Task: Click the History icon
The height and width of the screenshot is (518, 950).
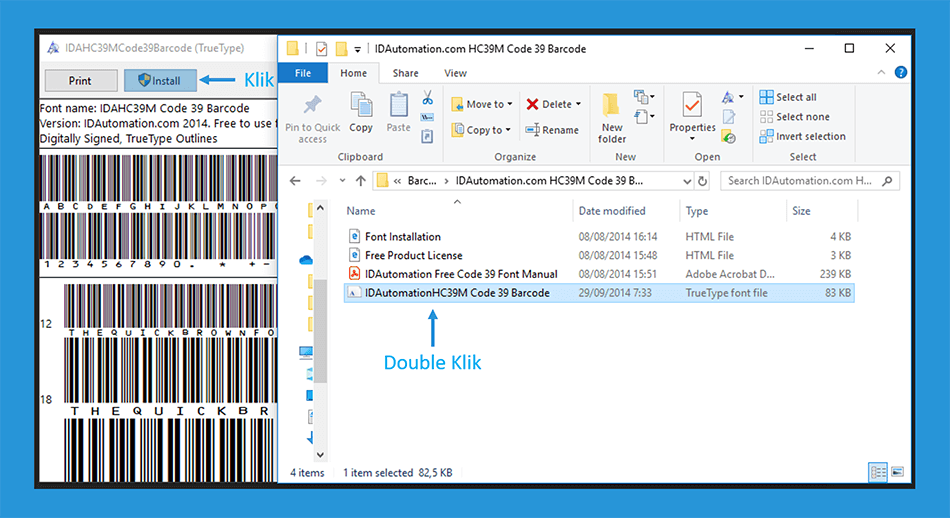Action: click(x=729, y=138)
